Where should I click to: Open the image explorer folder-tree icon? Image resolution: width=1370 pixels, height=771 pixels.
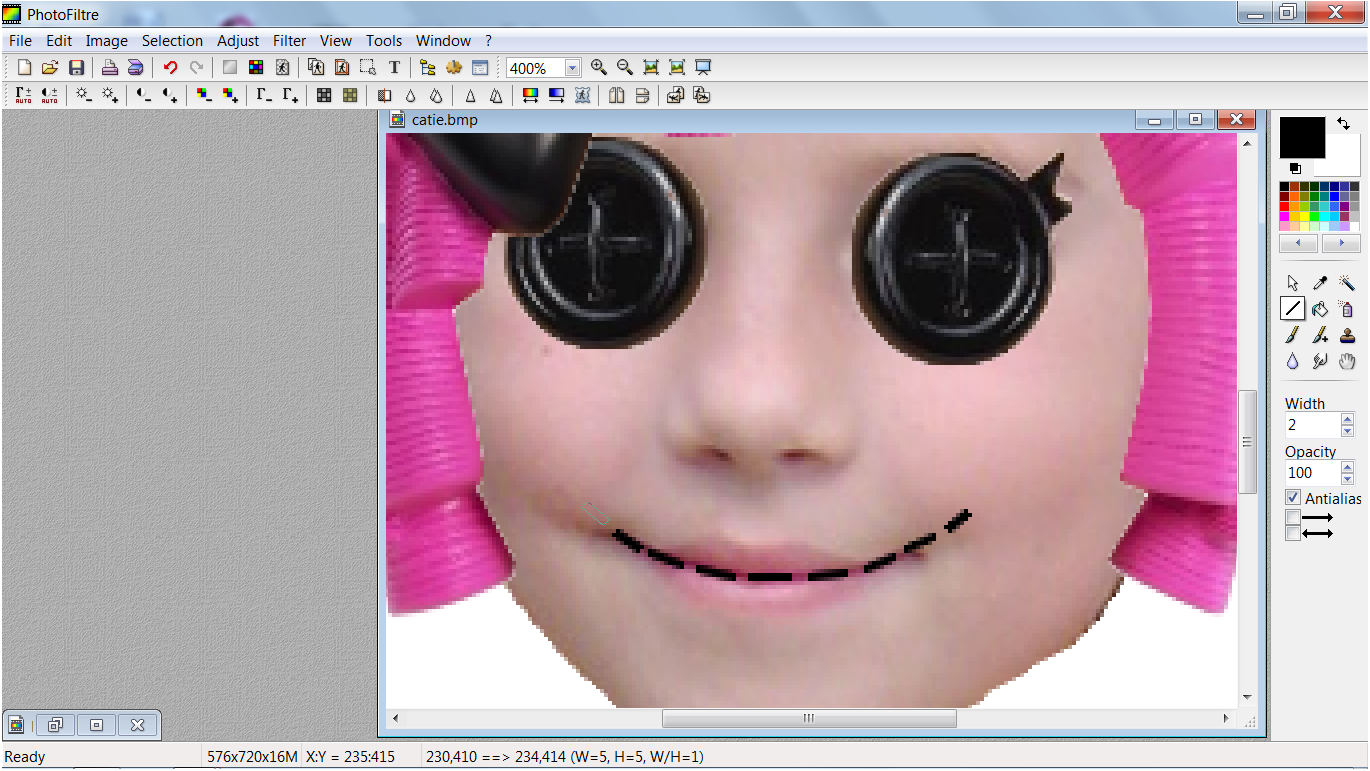(x=428, y=68)
